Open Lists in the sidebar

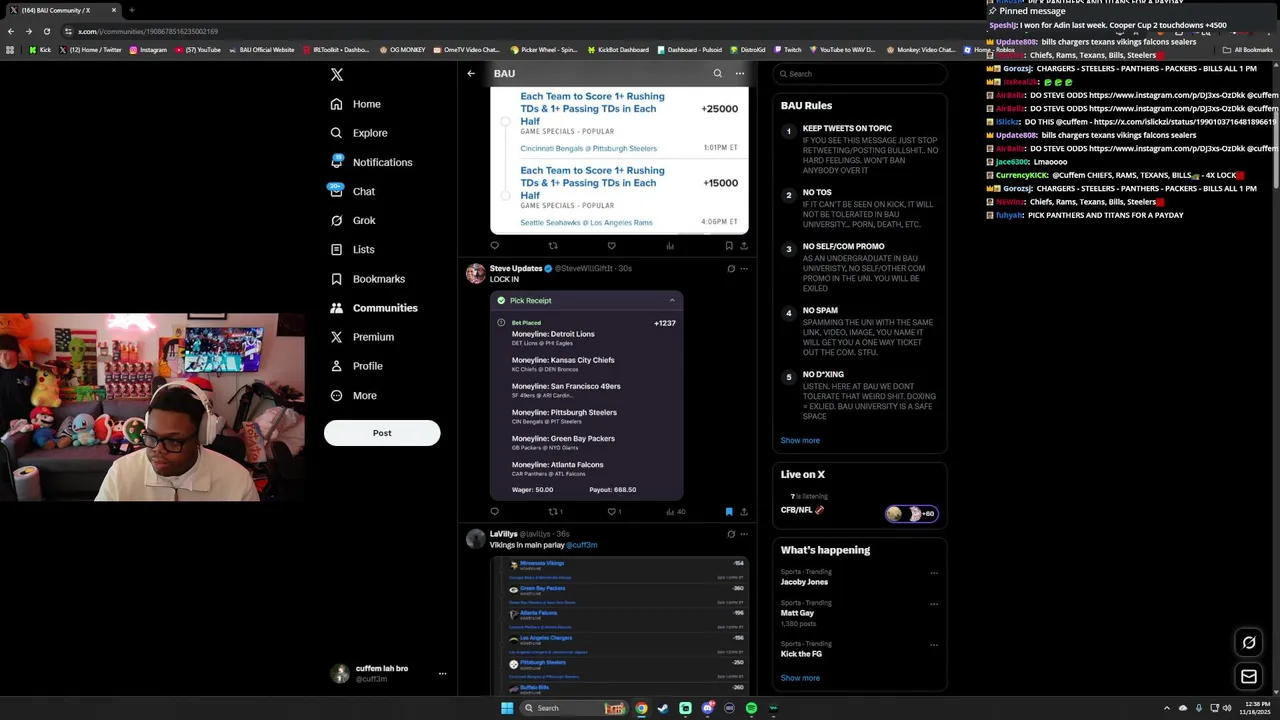tap(352, 250)
